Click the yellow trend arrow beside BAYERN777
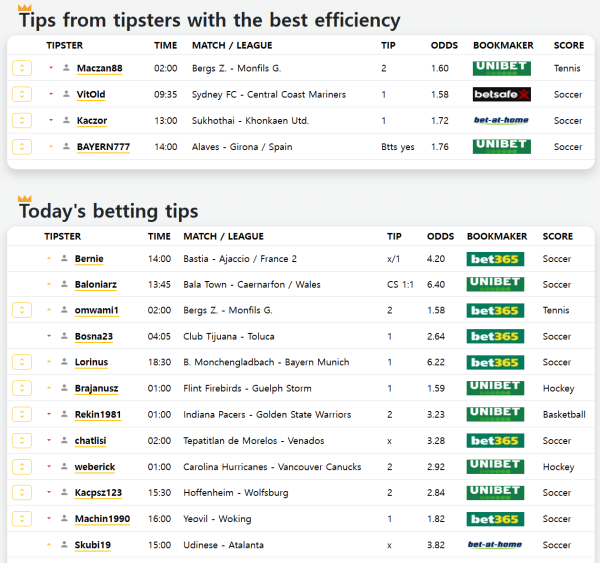600x563 pixels. tap(50, 146)
